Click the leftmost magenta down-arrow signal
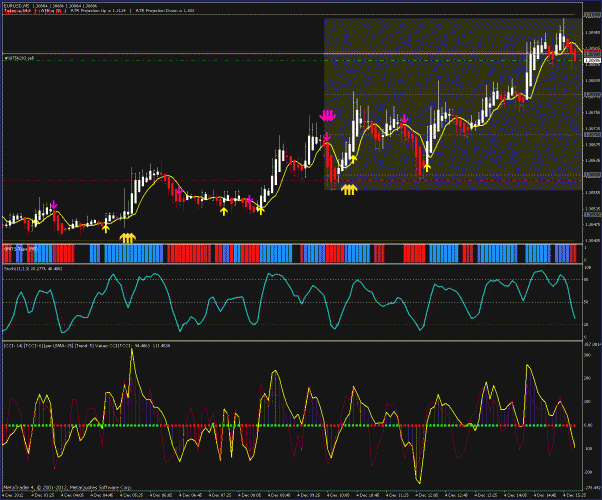The width and height of the screenshot is (602, 500). tap(54, 205)
